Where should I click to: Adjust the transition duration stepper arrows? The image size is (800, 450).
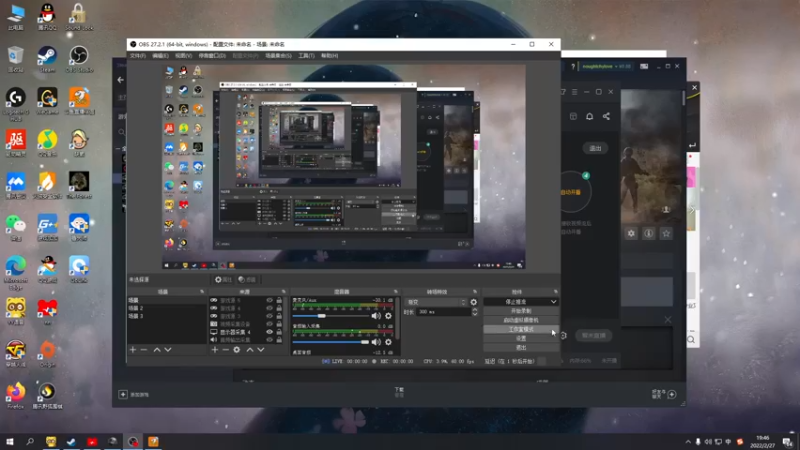(x=474, y=312)
